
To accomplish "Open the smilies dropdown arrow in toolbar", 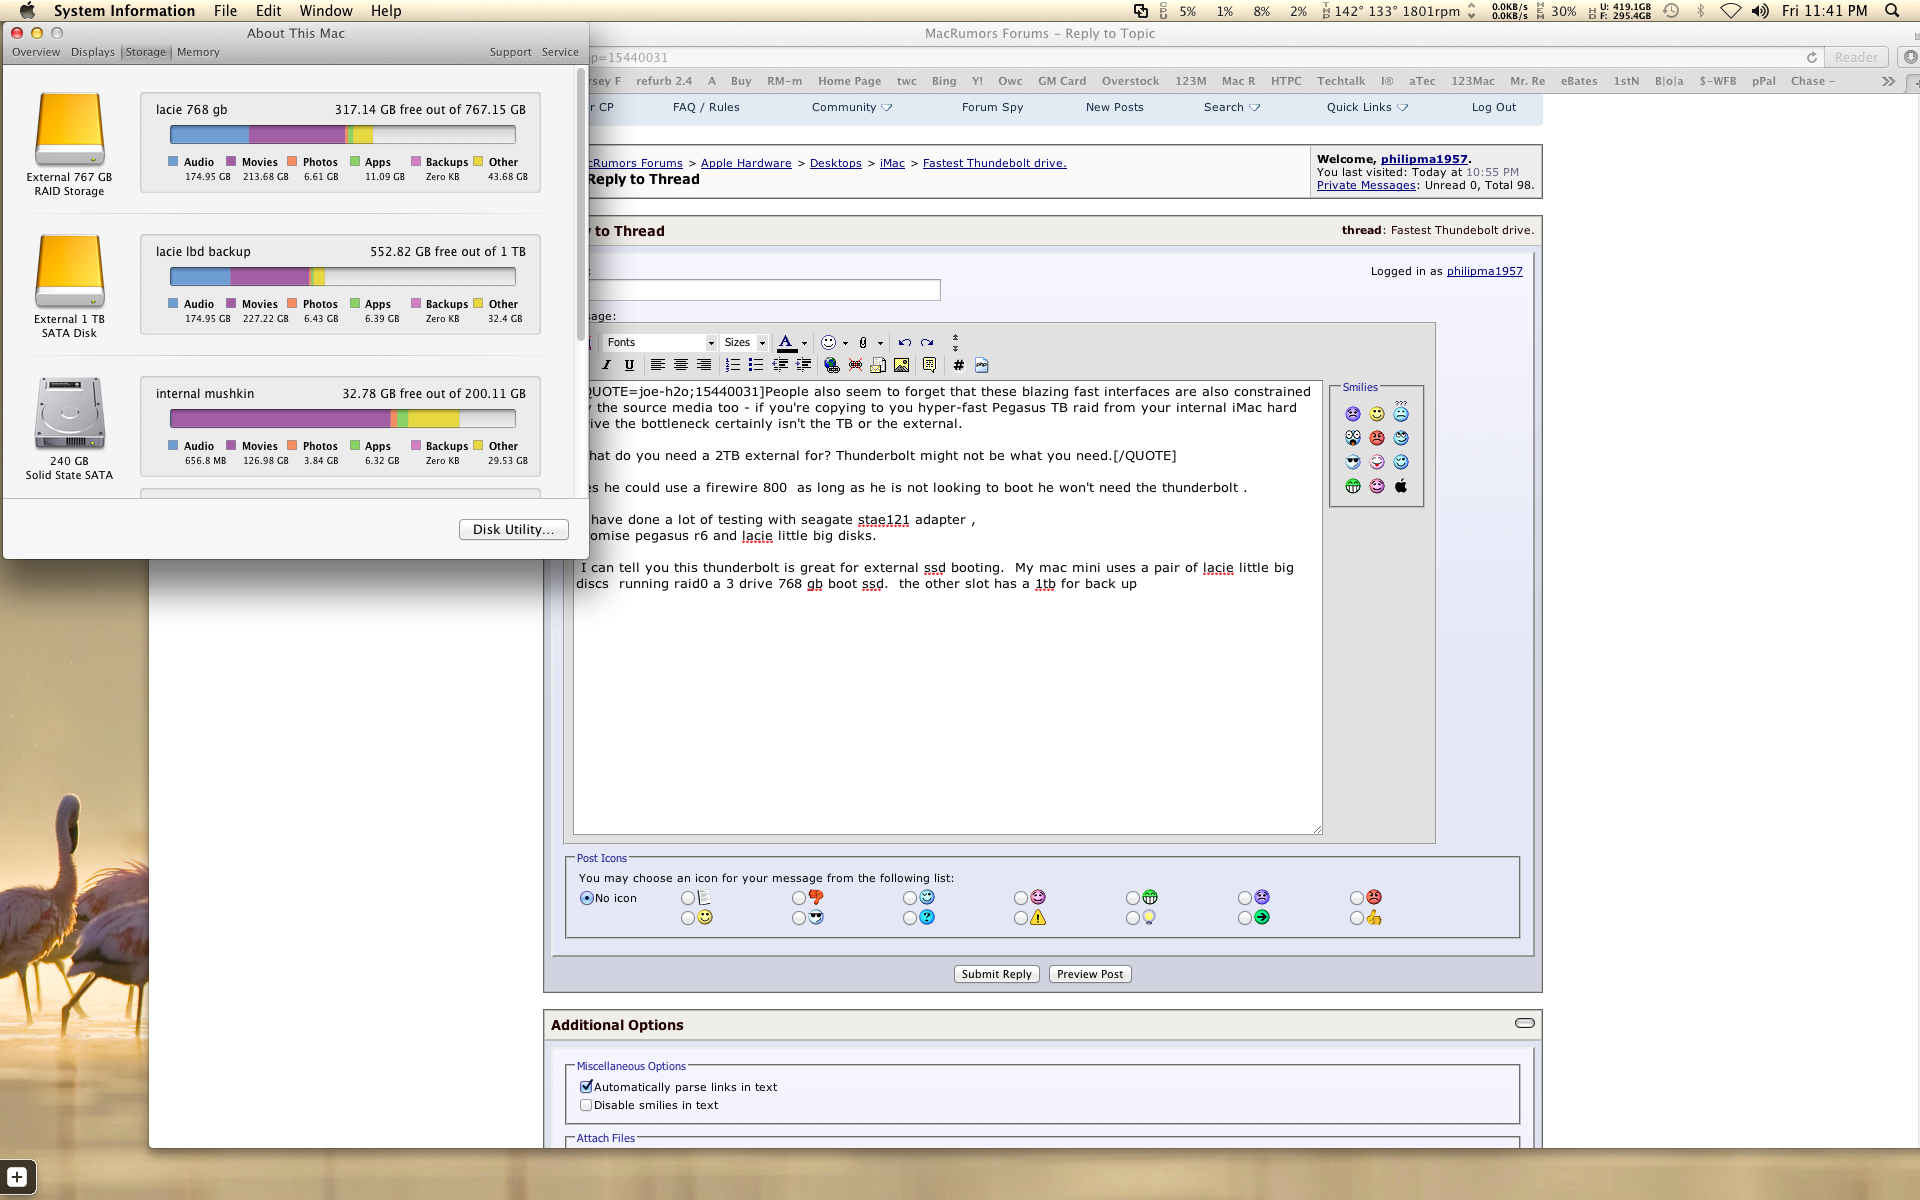I will (x=845, y=343).
